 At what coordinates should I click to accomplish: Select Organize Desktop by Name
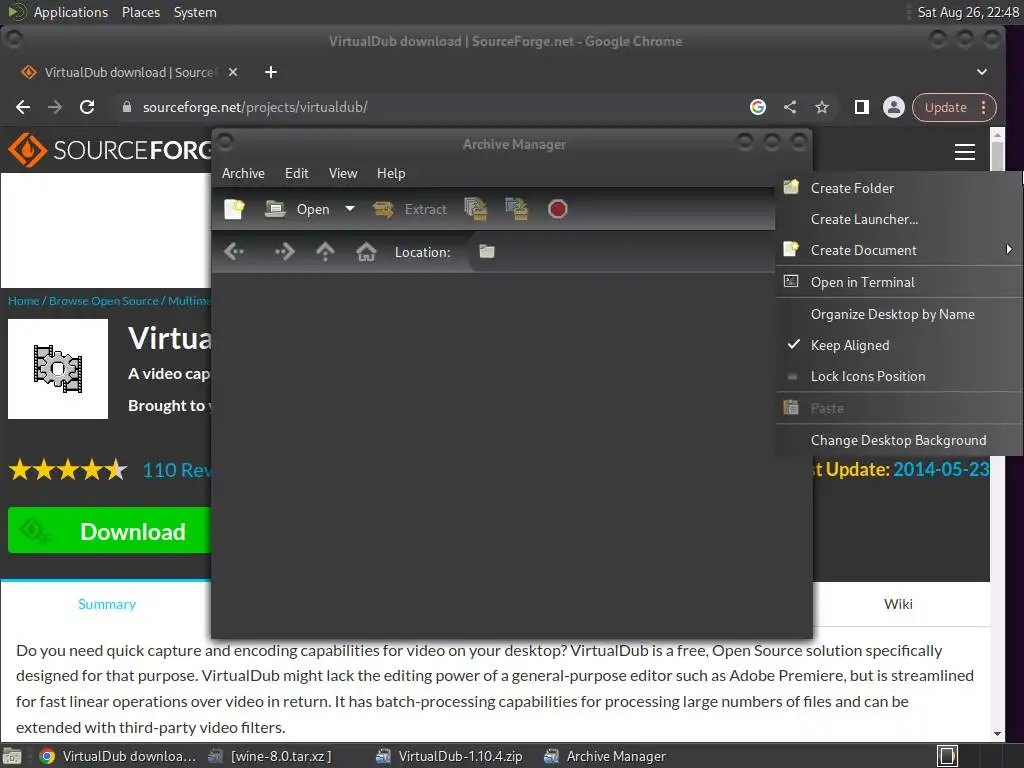[x=899, y=314]
